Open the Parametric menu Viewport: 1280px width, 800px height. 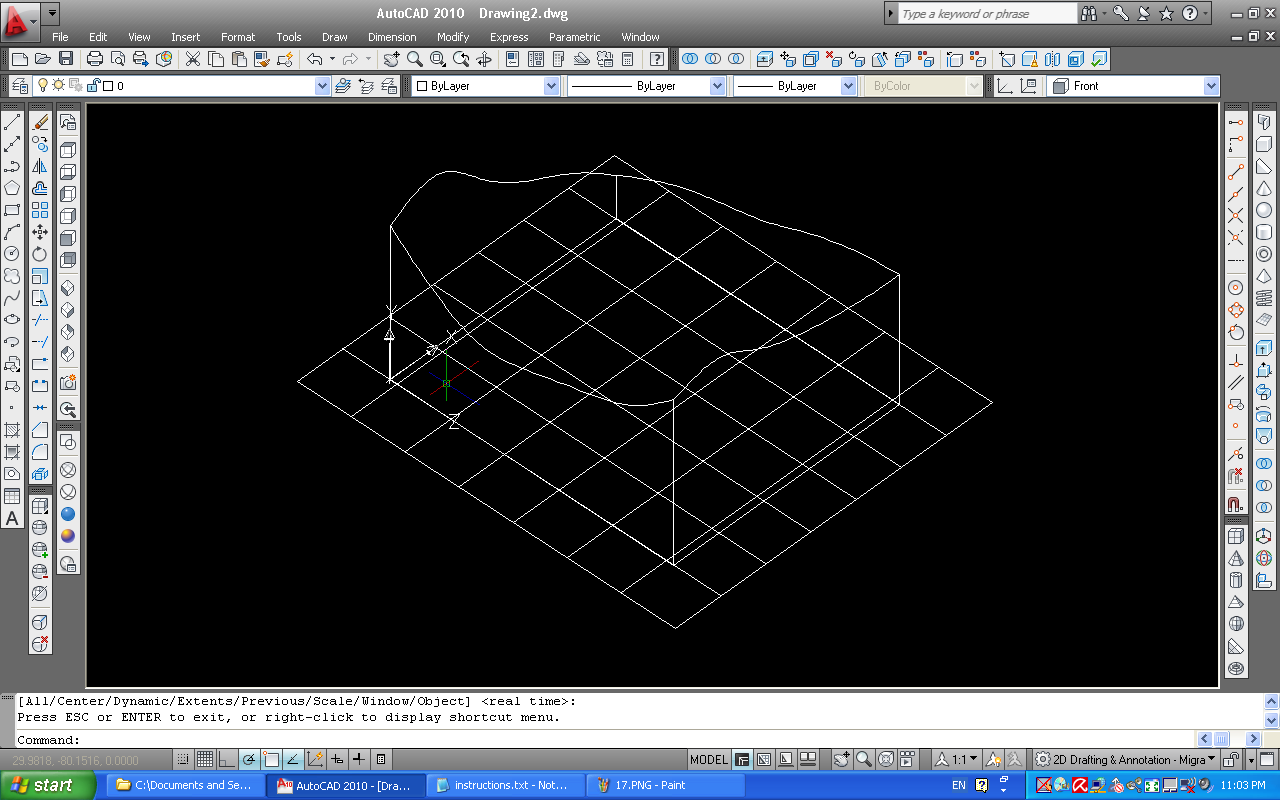(574, 37)
